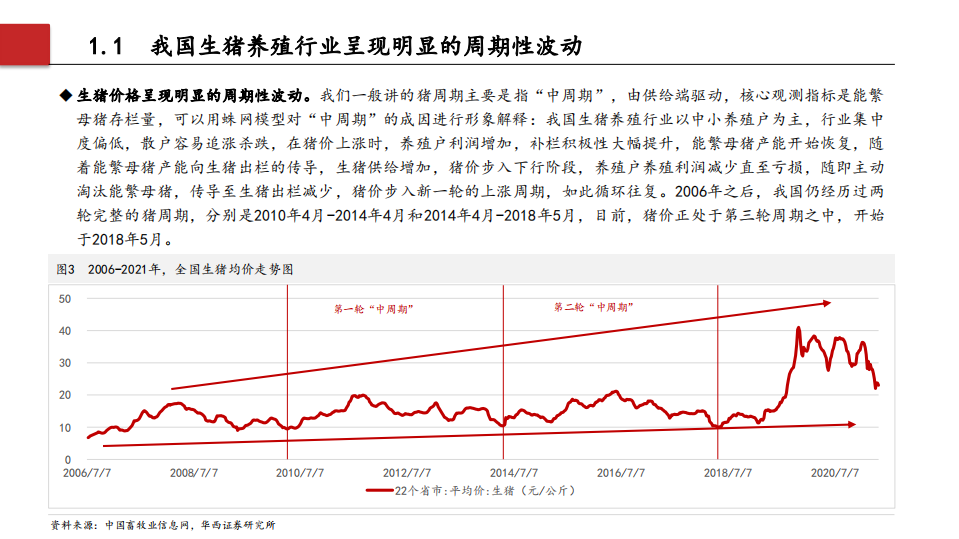Click the text '2014年4月-2018年5月' in paragraph

[x=499, y=215]
